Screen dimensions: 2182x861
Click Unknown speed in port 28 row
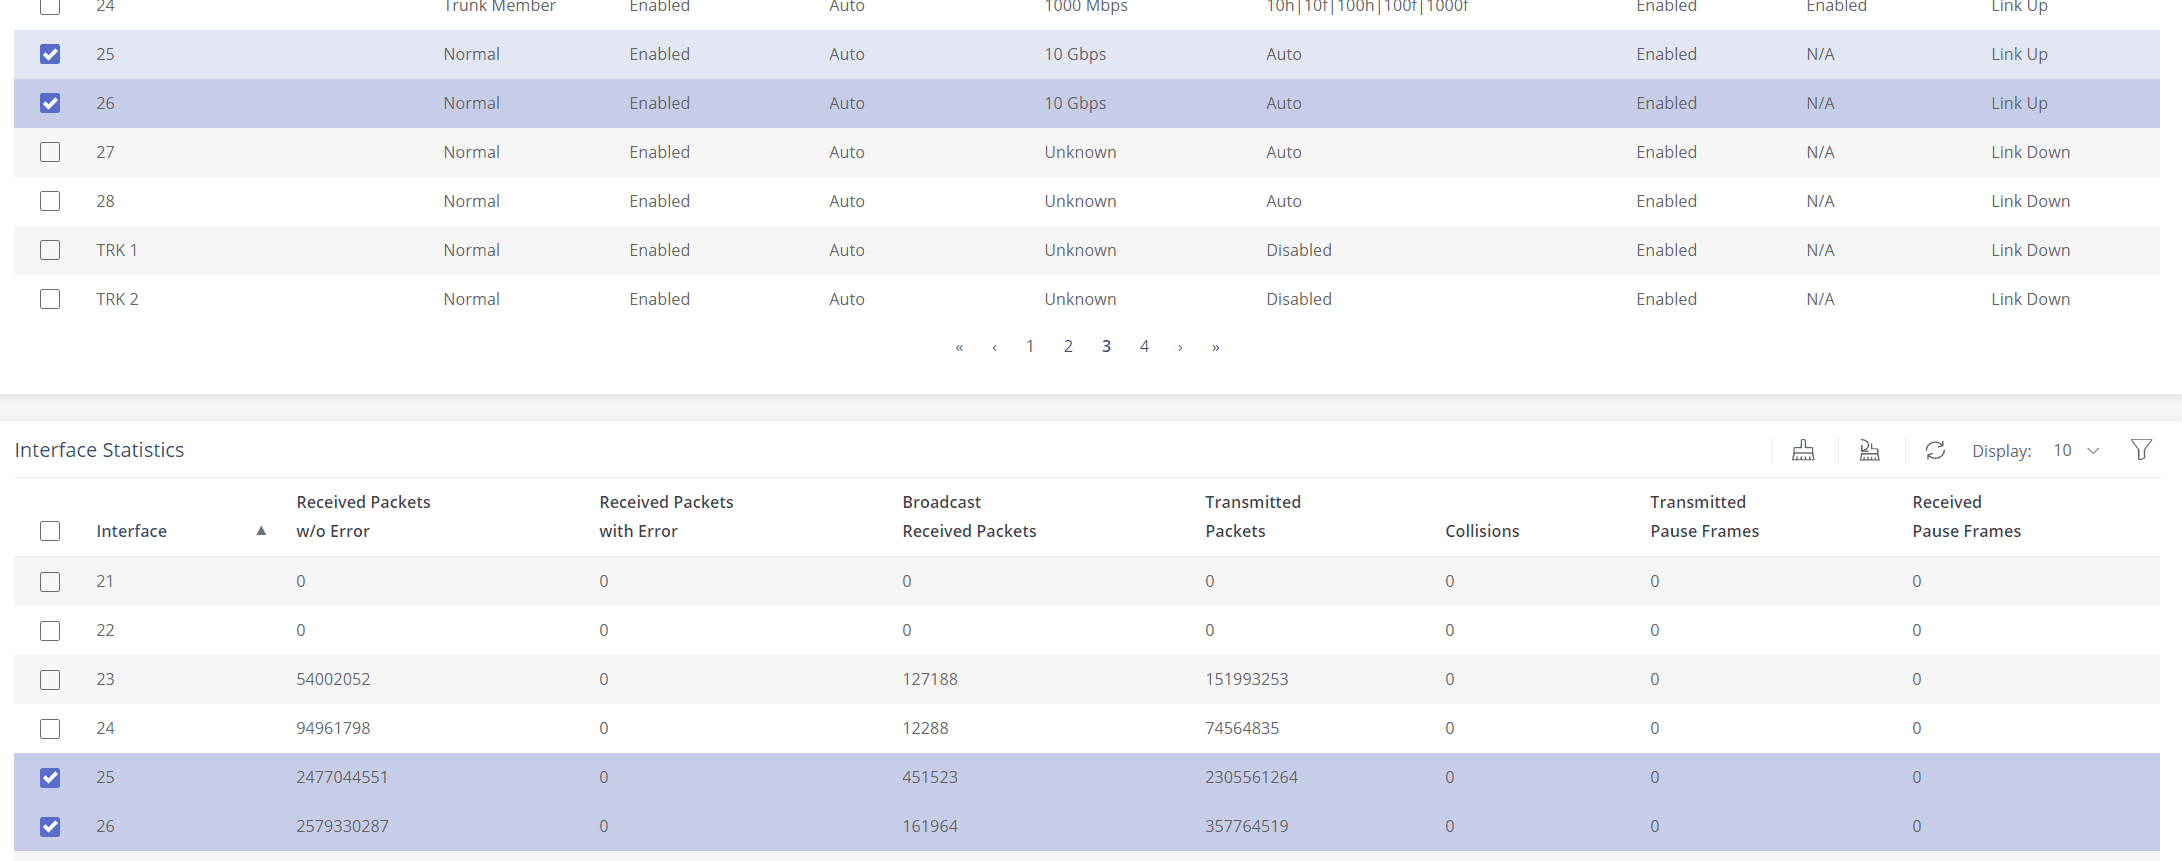click(x=1080, y=201)
